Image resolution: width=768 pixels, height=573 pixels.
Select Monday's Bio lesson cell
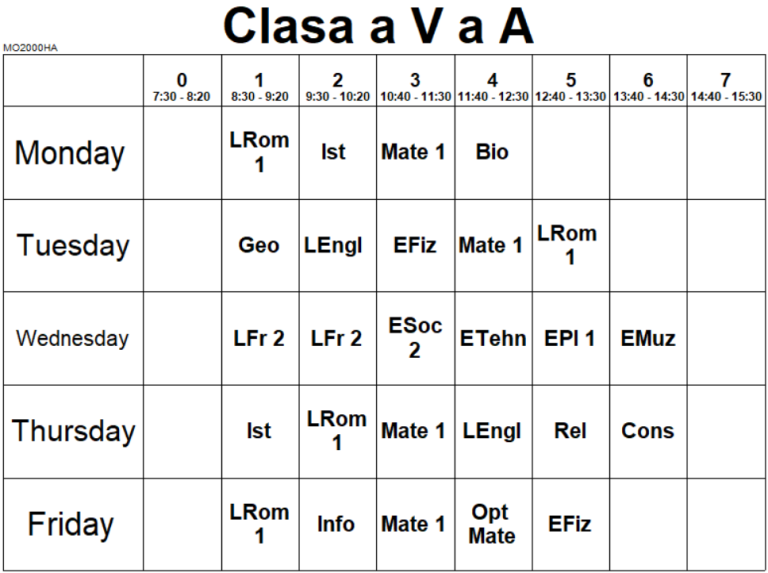[x=492, y=153]
